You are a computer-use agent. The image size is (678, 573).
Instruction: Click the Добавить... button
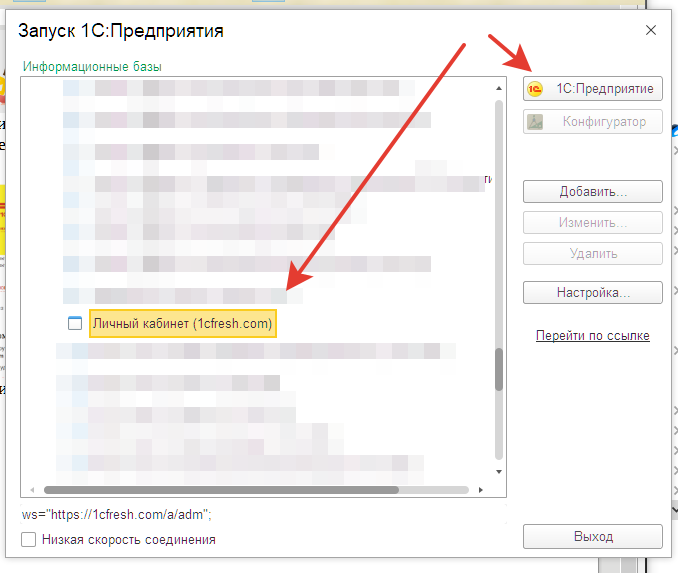(592, 191)
